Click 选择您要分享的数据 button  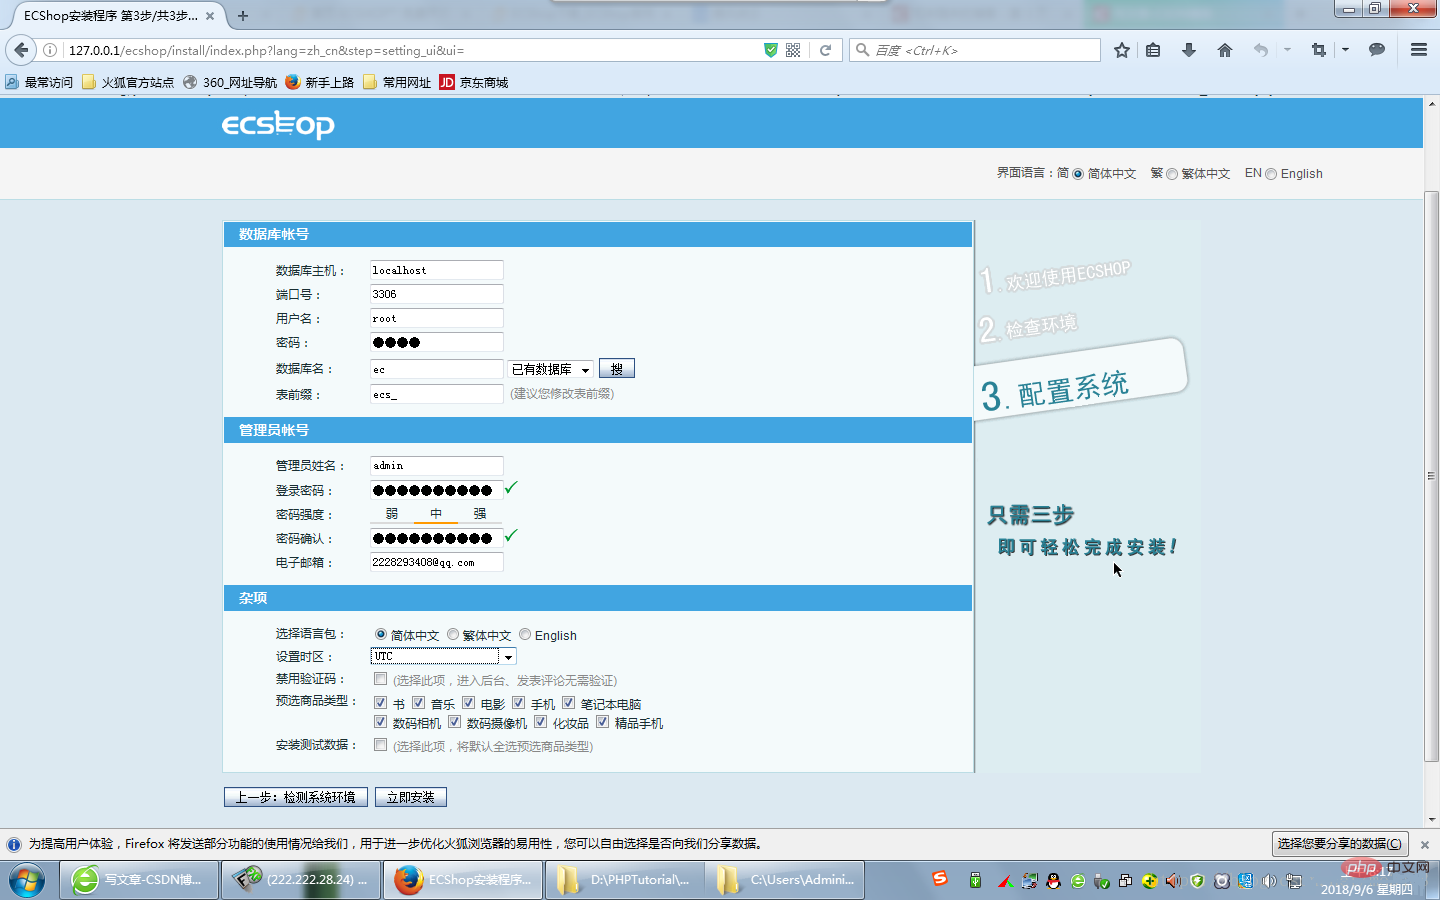(1340, 844)
